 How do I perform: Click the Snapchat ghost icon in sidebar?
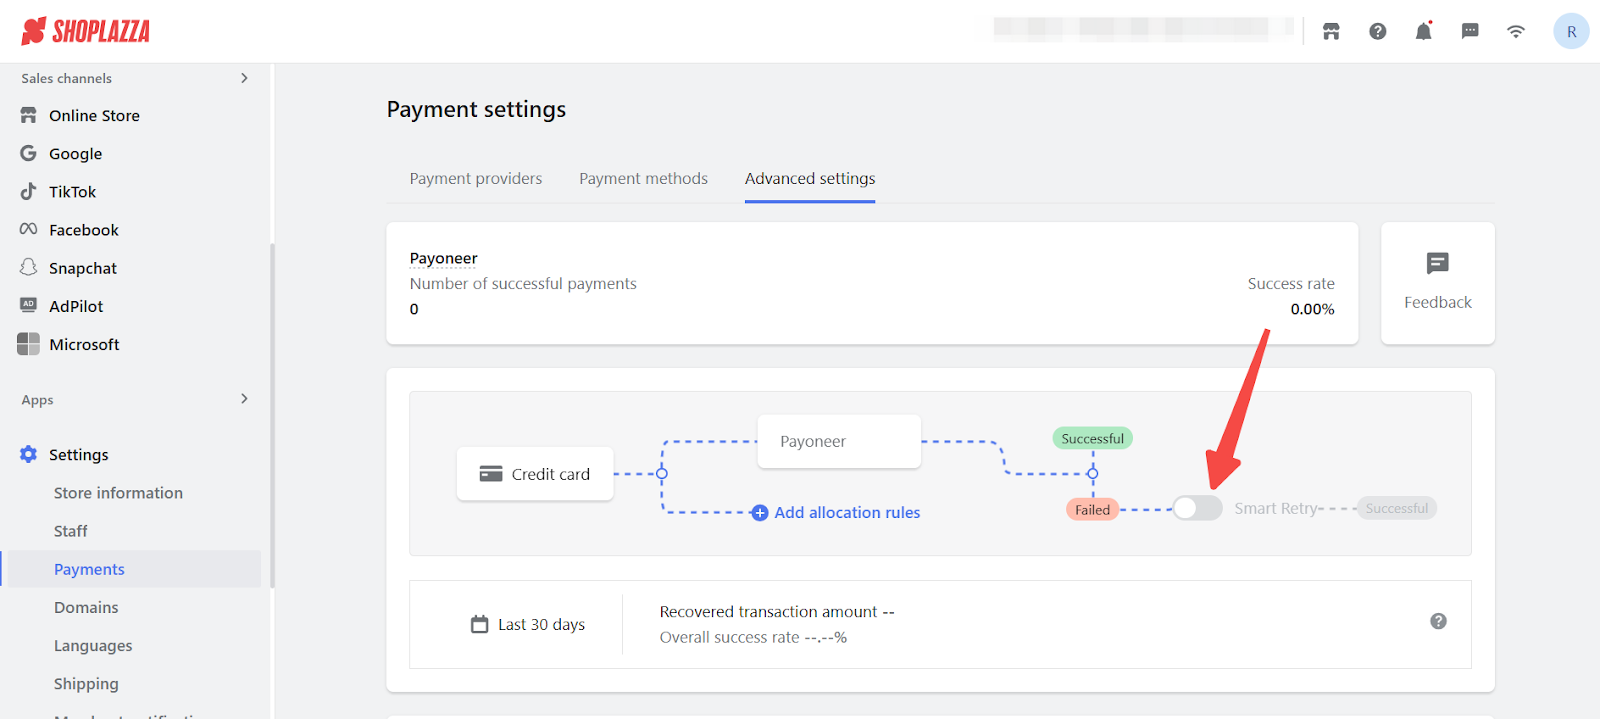(28, 267)
